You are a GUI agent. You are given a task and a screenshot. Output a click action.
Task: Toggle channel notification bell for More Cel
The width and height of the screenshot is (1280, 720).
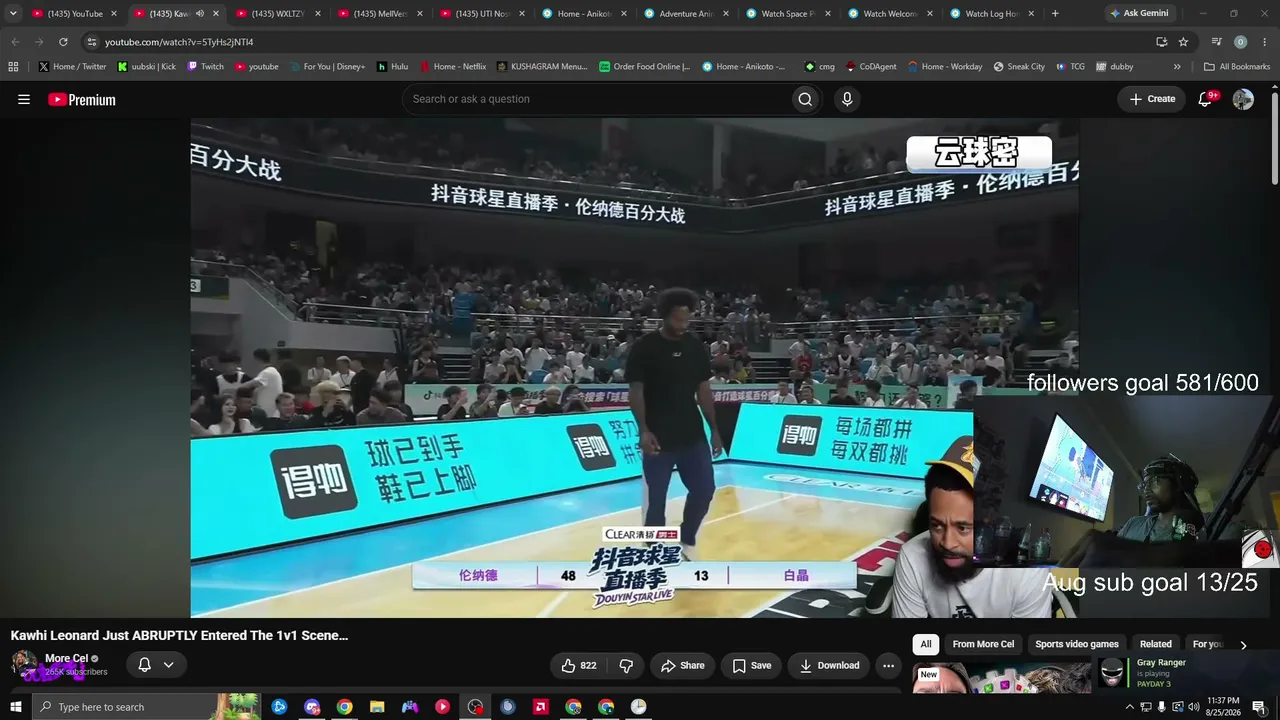(x=145, y=665)
